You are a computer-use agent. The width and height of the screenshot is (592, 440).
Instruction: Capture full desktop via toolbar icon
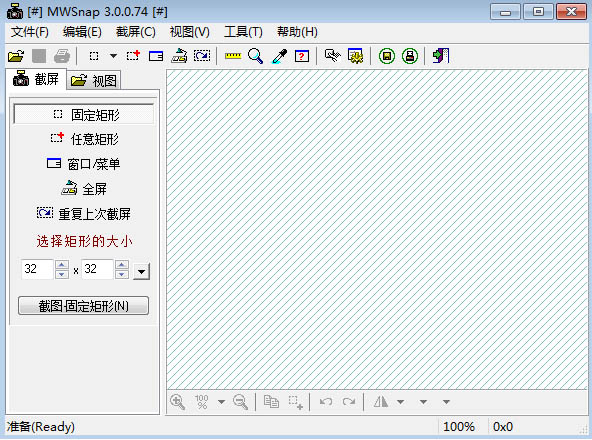[x=179, y=56]
